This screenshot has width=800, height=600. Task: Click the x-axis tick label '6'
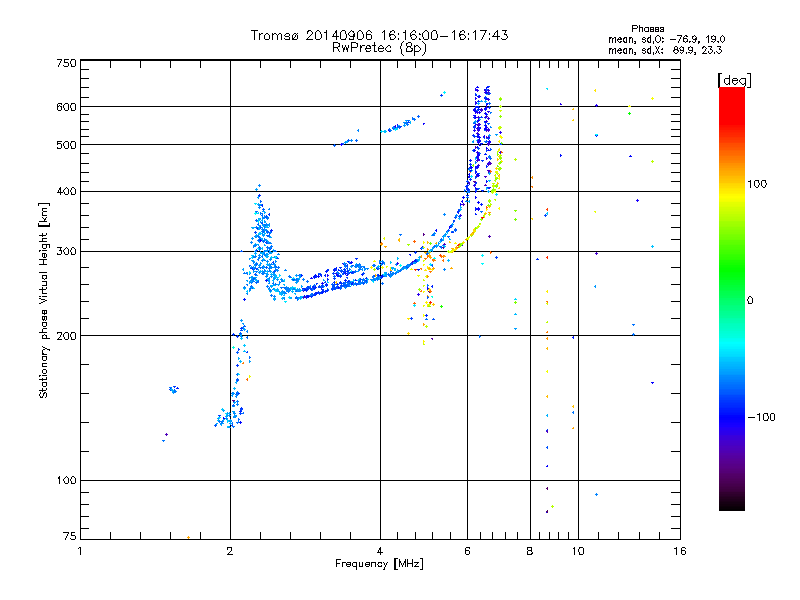click(x=467, y=551)
